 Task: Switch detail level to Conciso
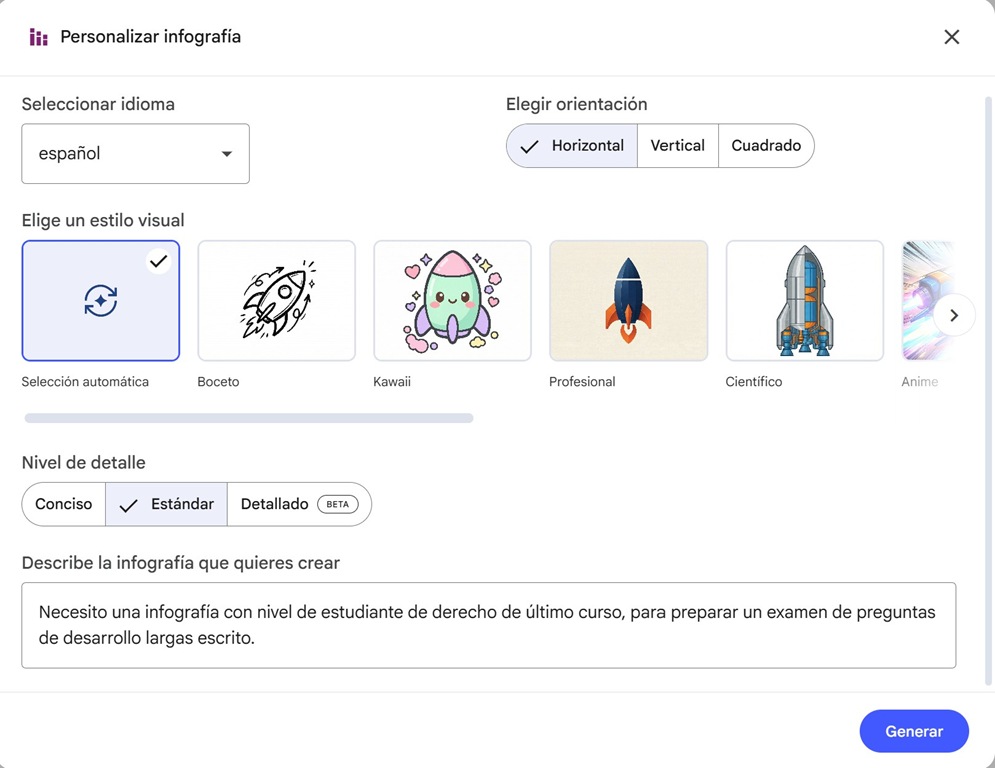[x=63, y=504]
